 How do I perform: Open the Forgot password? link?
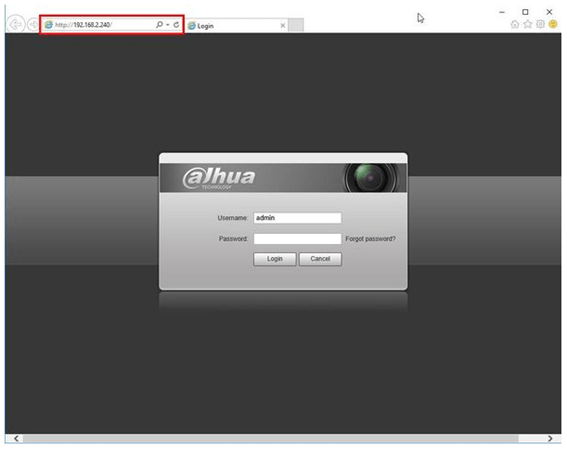click(370, 239)
